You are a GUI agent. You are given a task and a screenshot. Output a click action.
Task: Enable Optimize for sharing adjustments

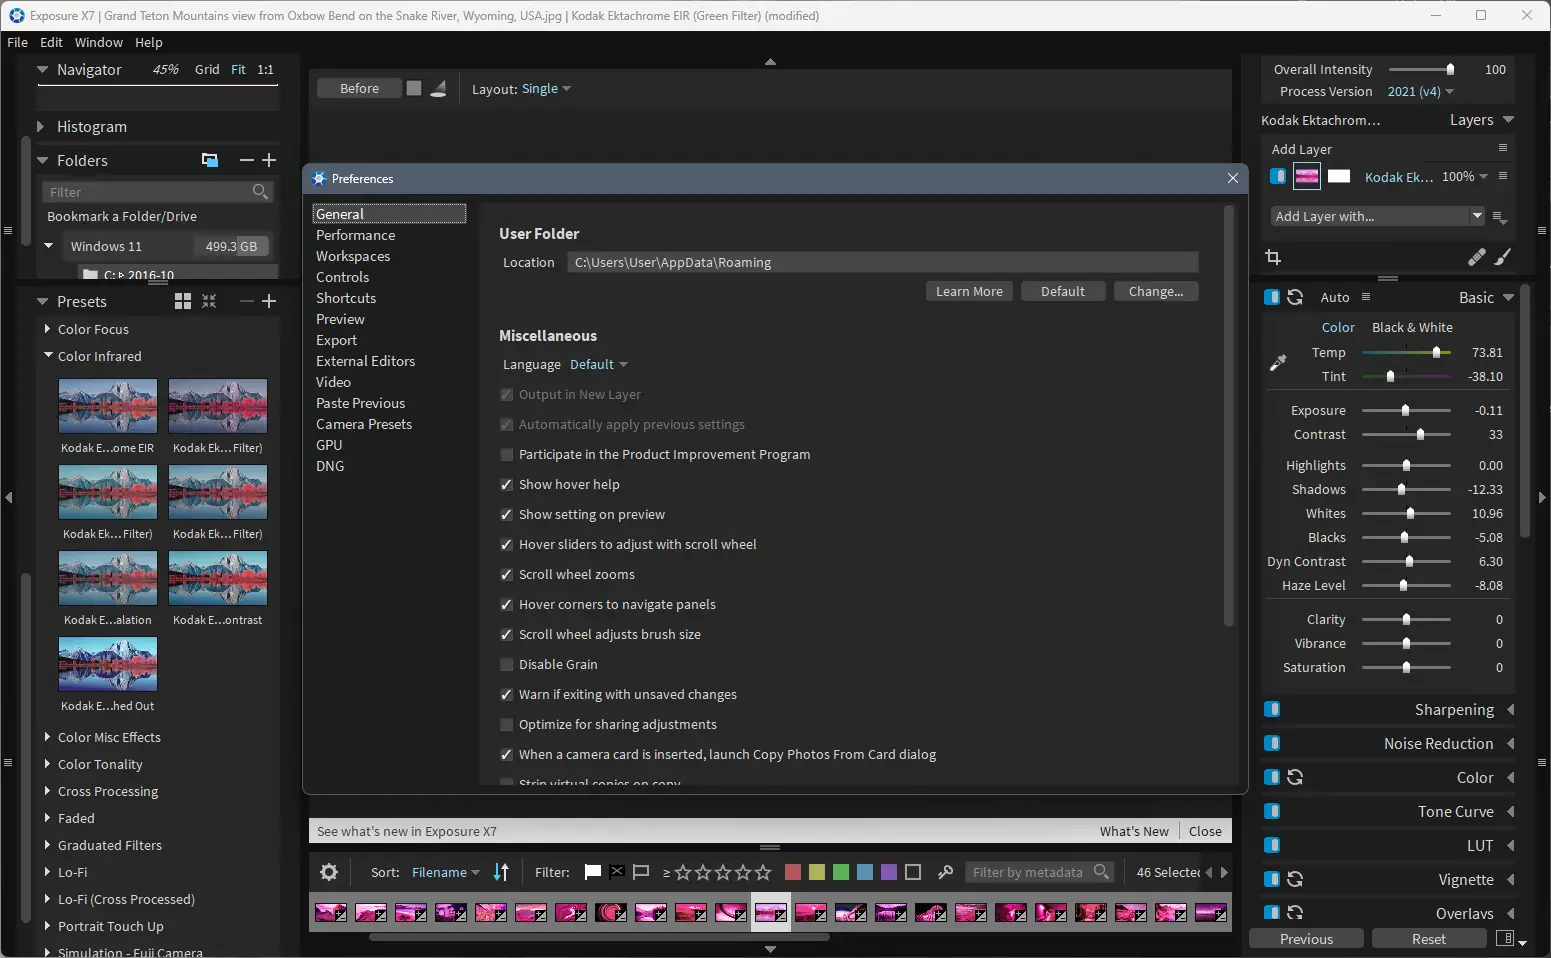tap(506, 724)
